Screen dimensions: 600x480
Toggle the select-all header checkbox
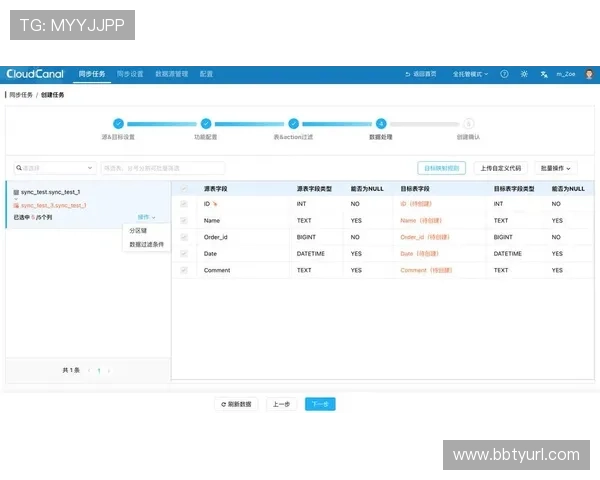point(184,188)
